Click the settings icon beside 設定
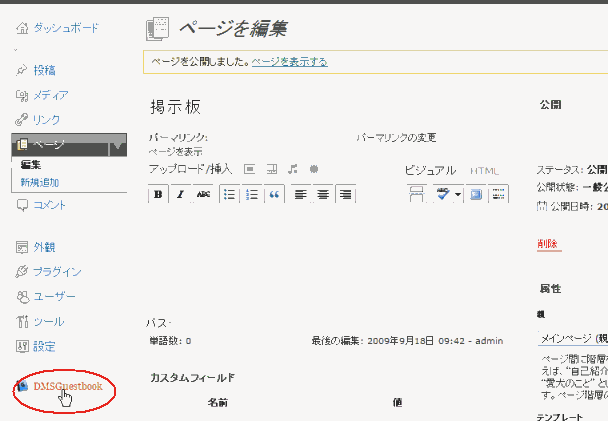This screenshot has width=608, height=421. pyautogui.click(x=22, y=346)
